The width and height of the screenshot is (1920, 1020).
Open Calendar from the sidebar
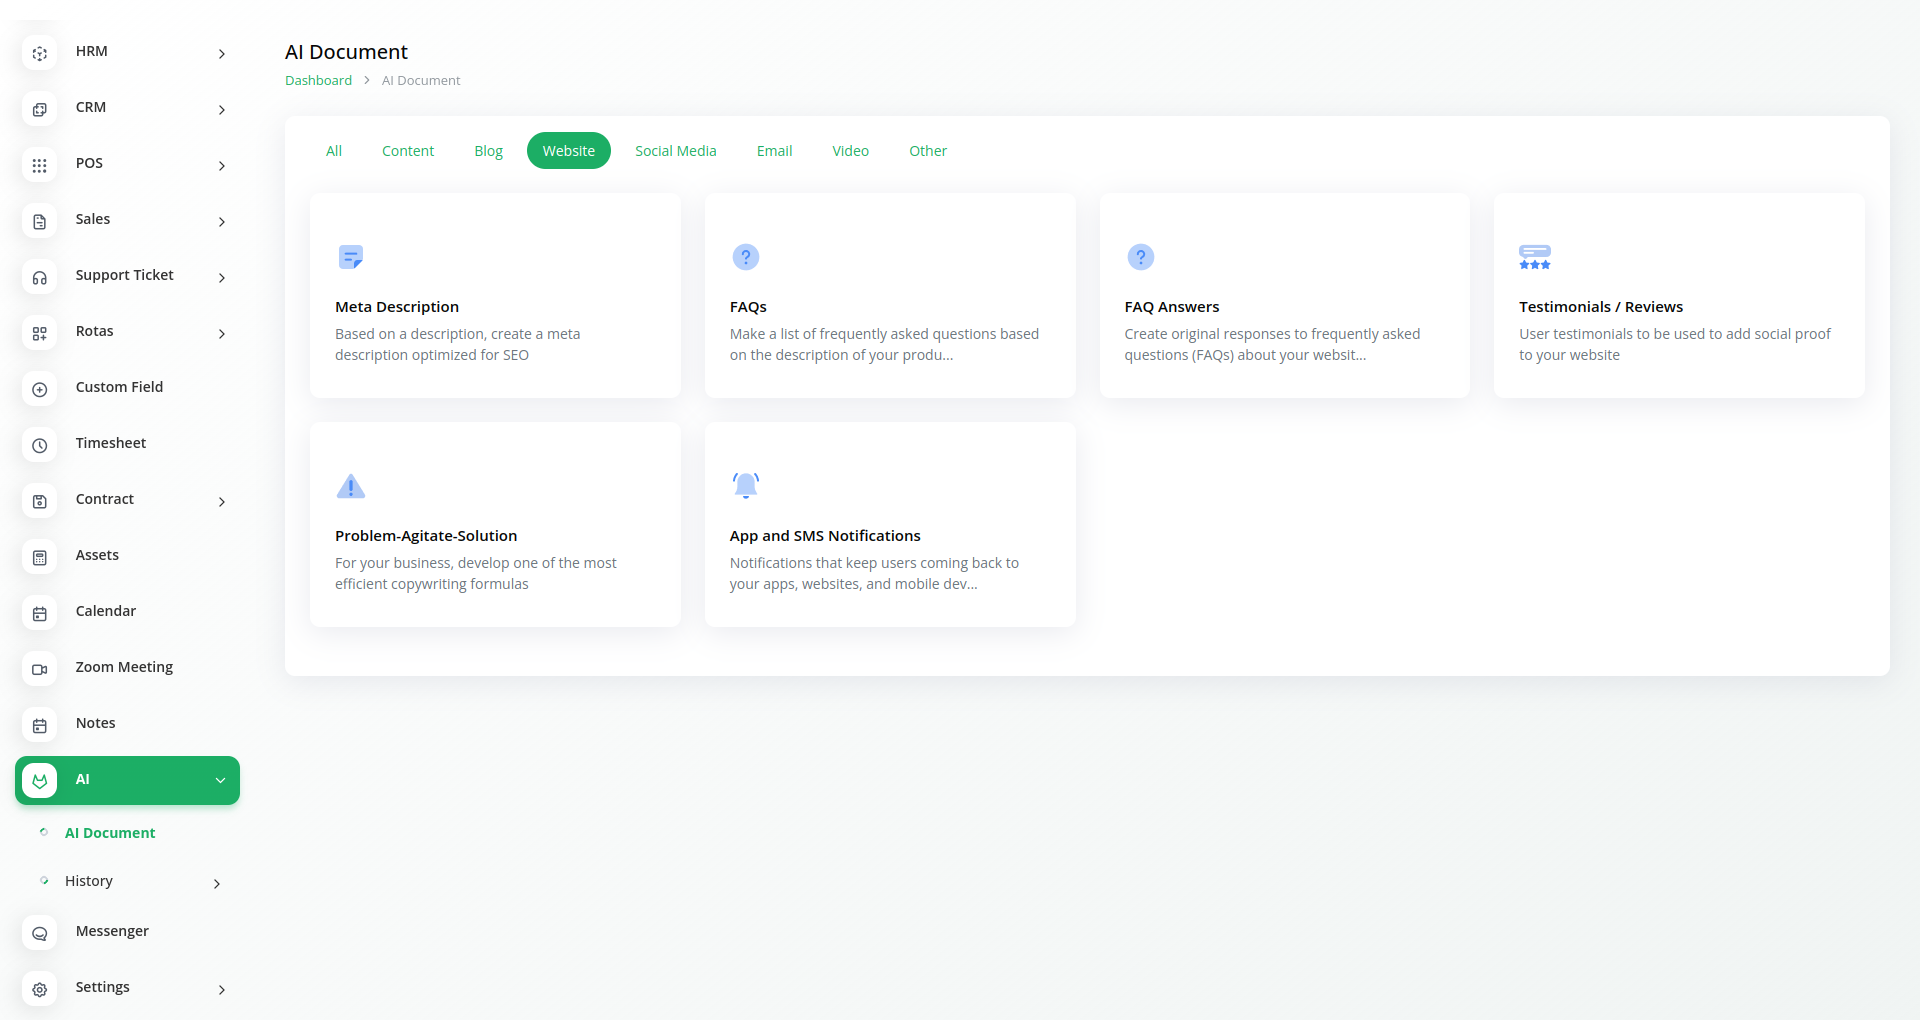pyautogui.click(x=106, y=611)
